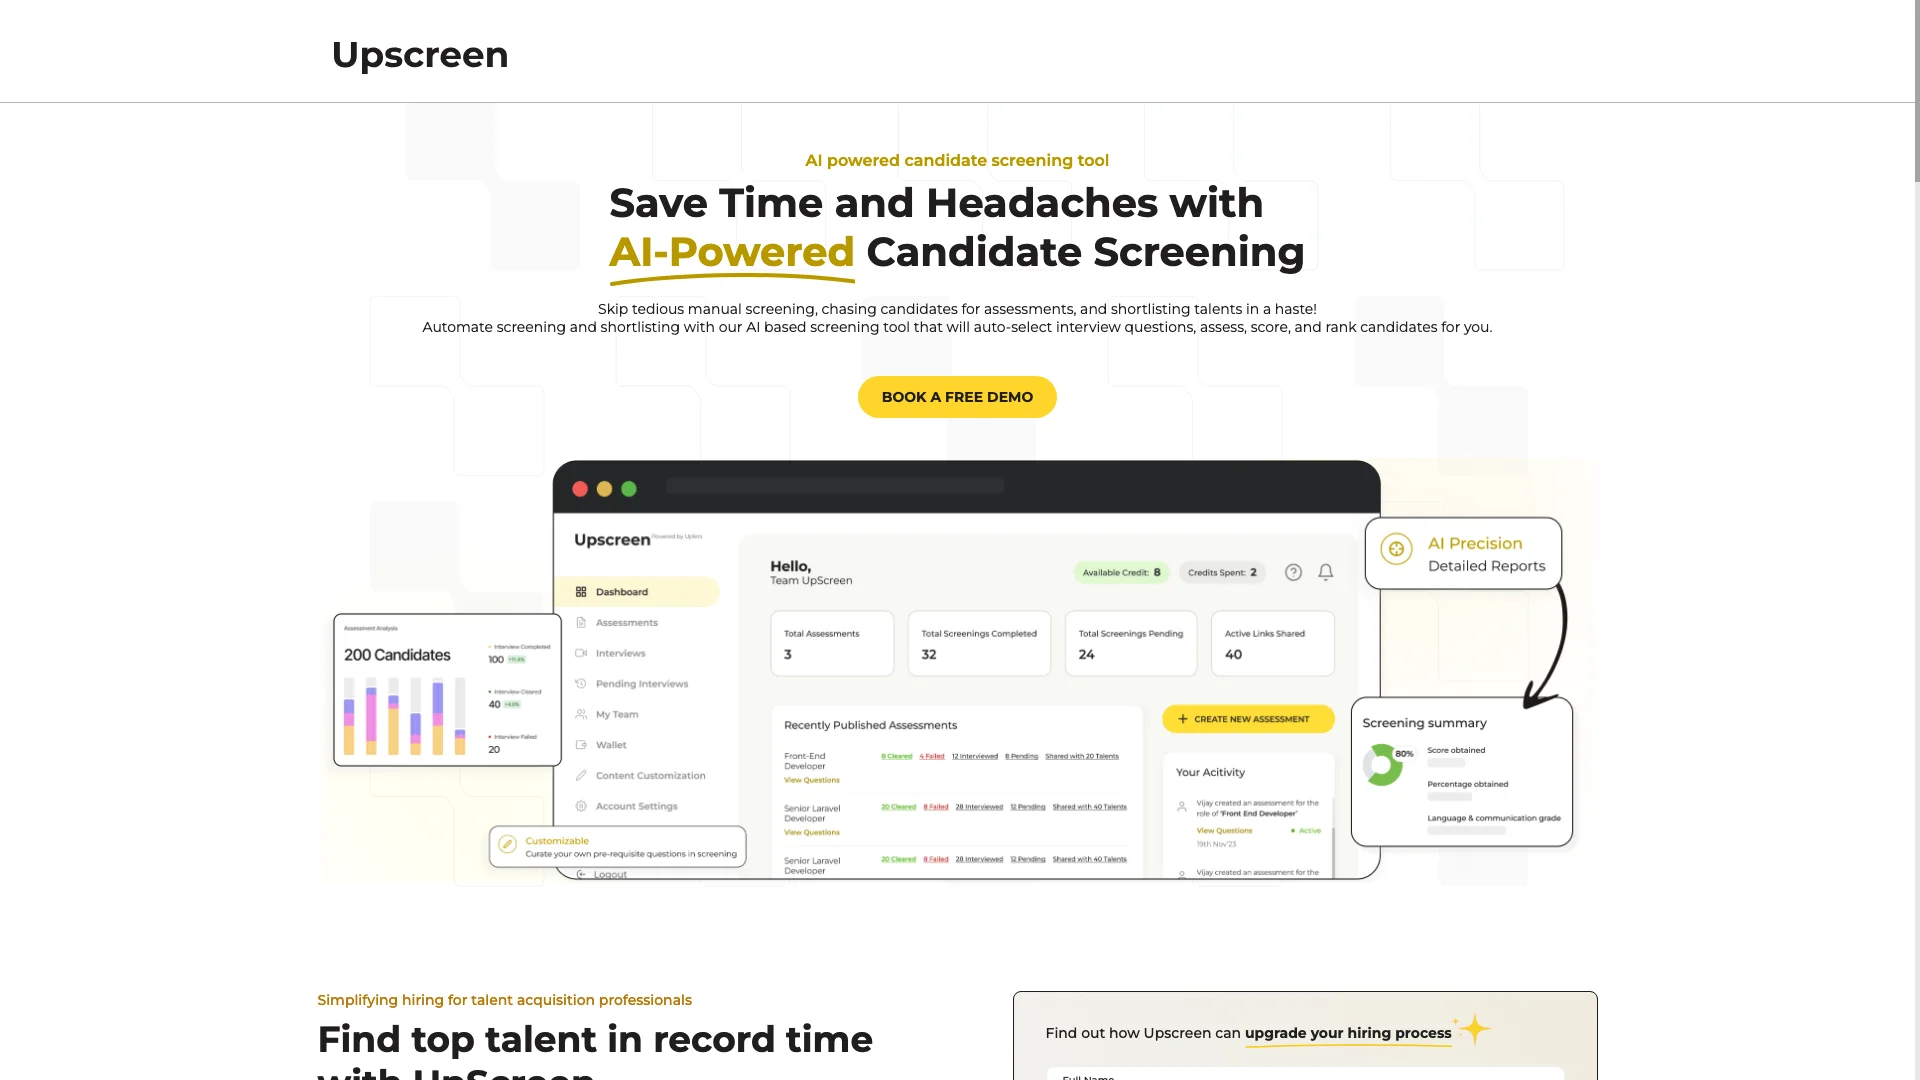Click the Upscreen logo menu item

click(x=418, y=54)
